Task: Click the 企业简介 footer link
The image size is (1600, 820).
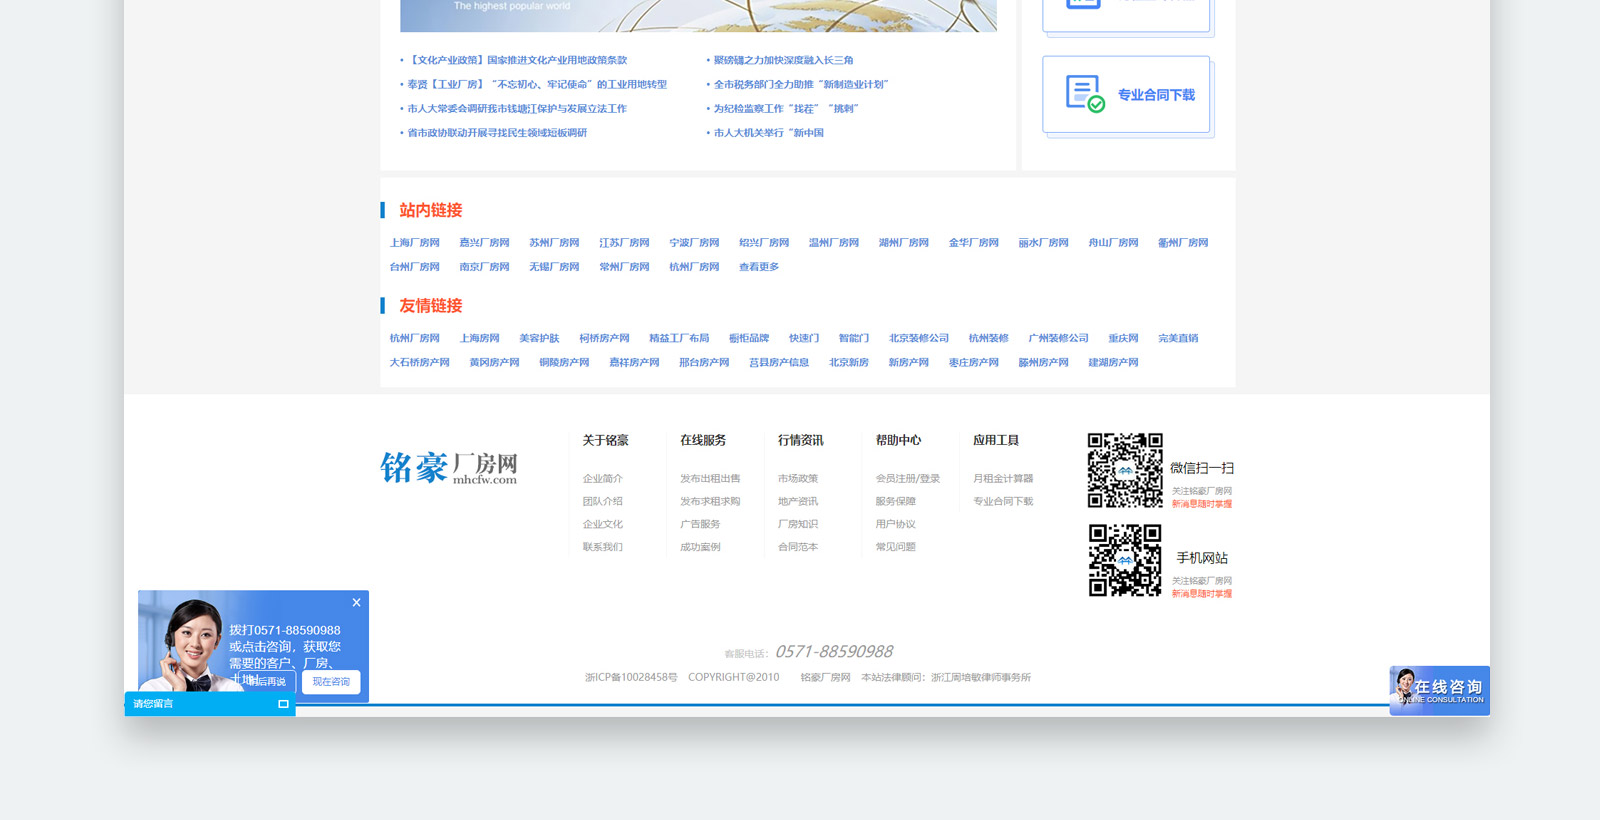Action: [602, 479]
